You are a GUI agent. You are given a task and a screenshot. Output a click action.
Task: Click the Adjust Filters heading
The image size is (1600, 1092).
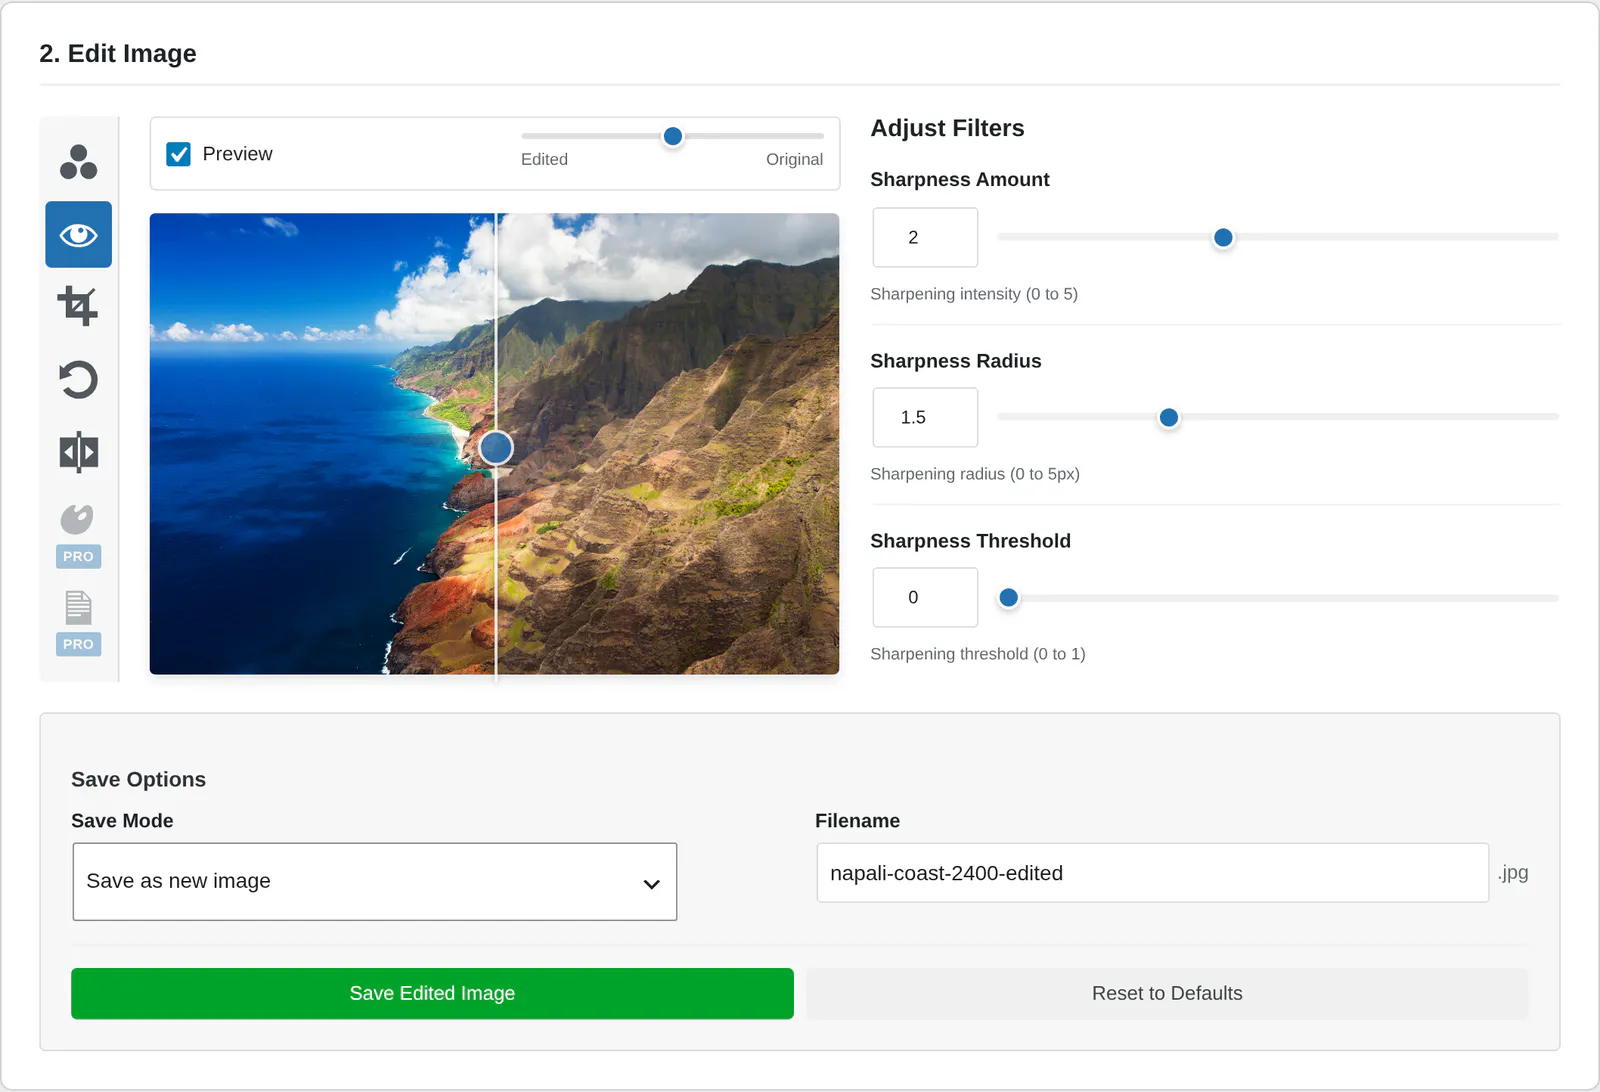click(x=947, y=128)
